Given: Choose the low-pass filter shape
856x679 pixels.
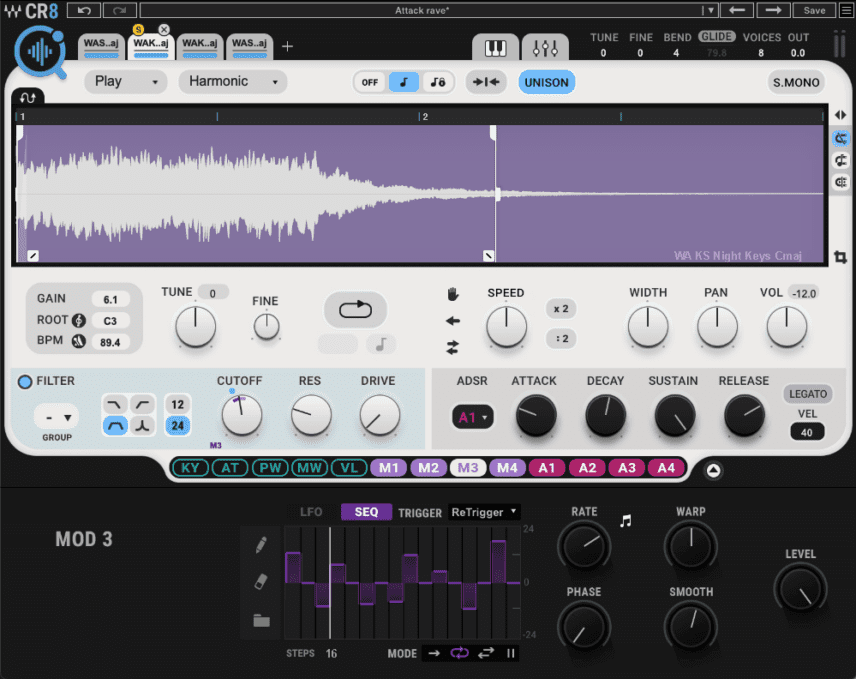Looking at the screenshot, I should coord(115,404).
